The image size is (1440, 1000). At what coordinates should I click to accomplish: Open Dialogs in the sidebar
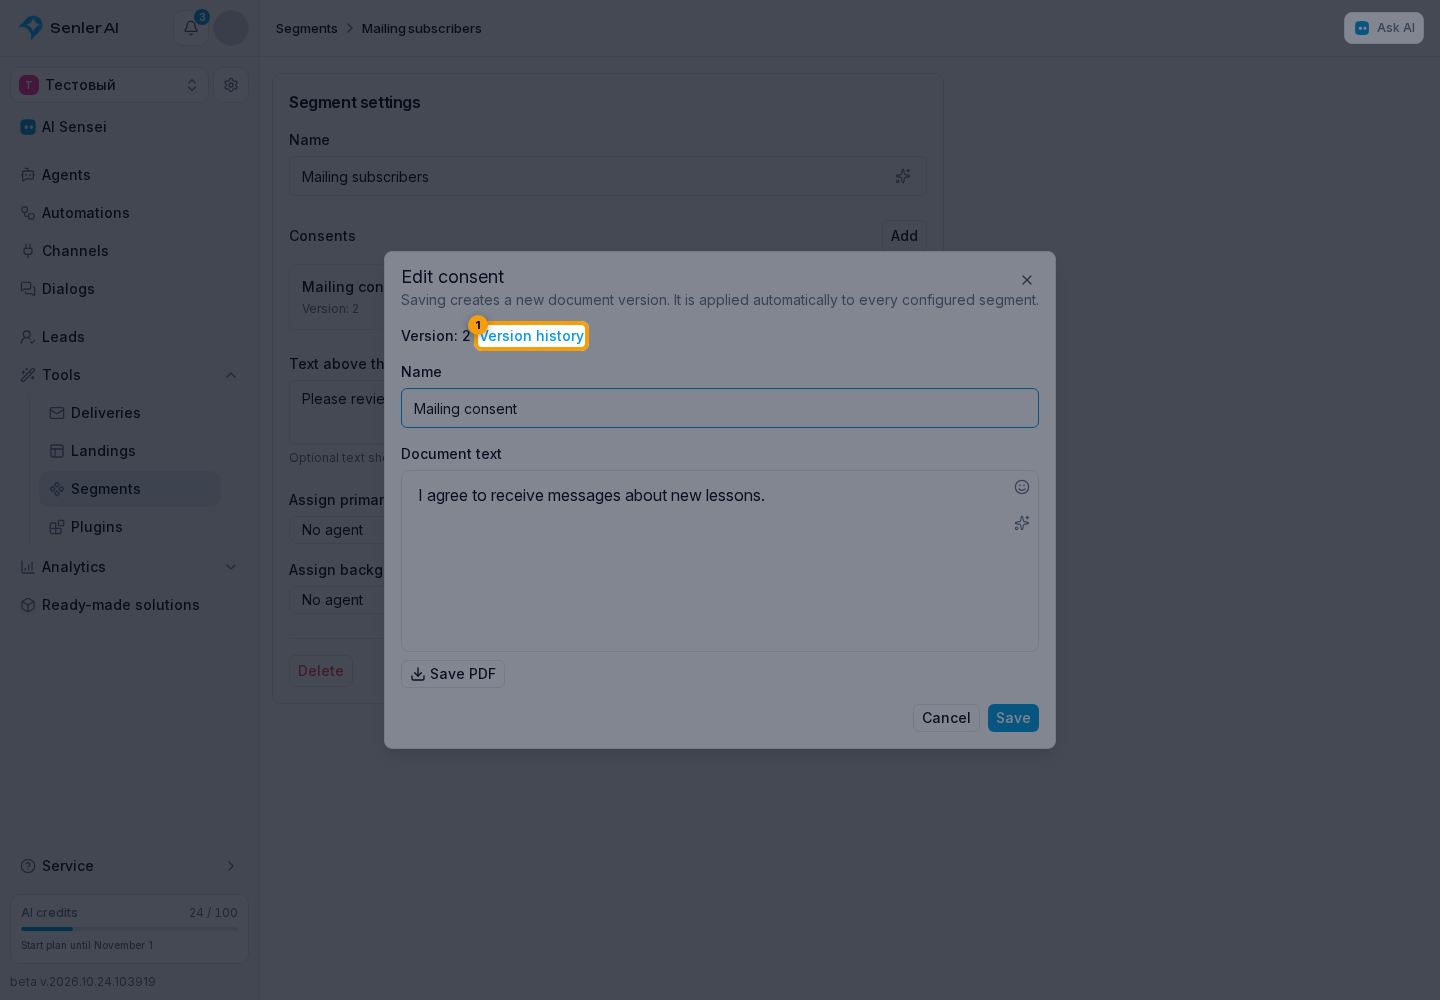click(x=129, y=289)
